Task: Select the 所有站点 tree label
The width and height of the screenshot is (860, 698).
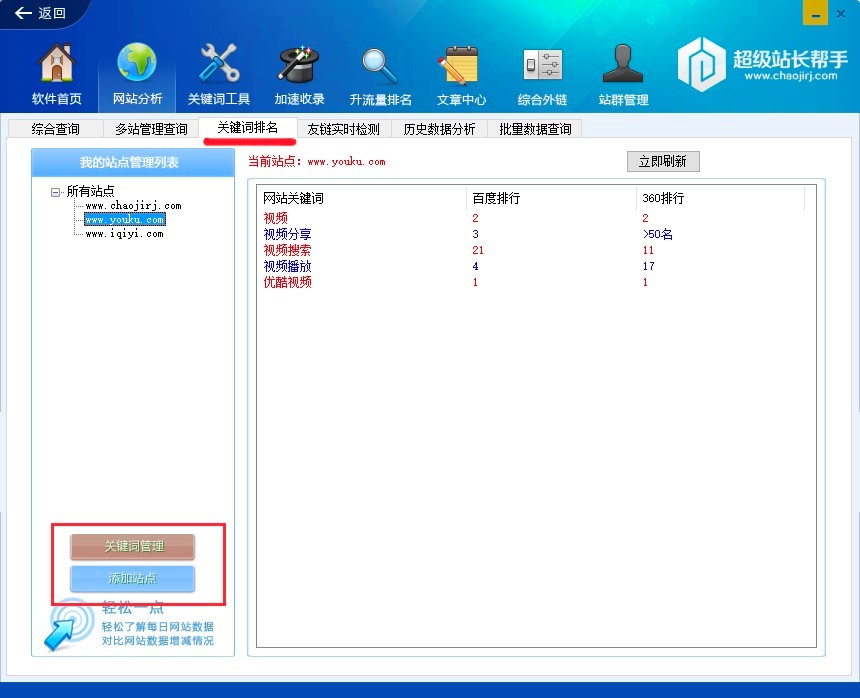Action: (x=90, y=191)
